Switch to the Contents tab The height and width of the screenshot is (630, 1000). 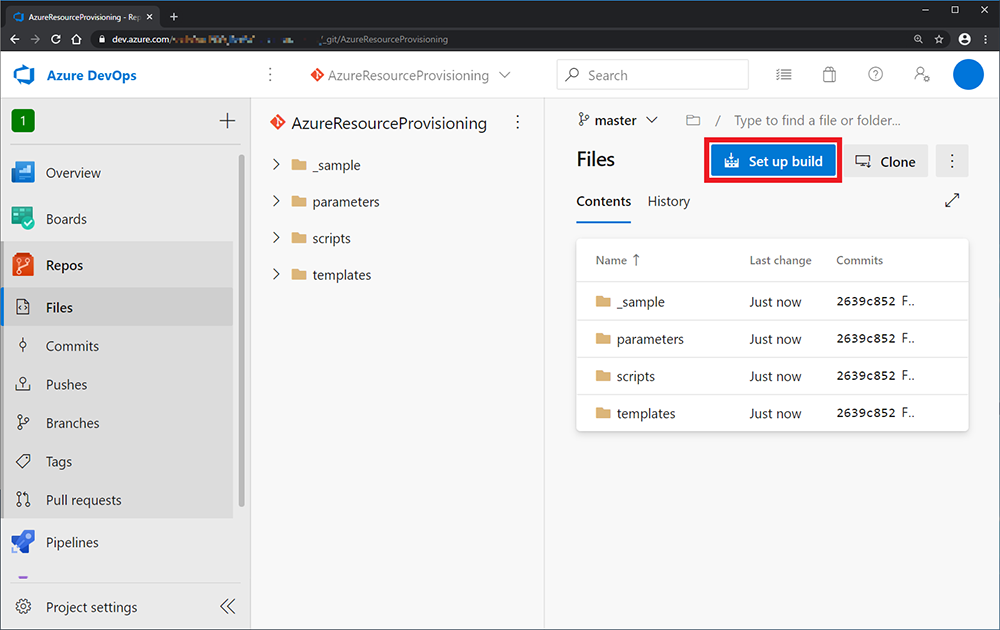point(603,201)
